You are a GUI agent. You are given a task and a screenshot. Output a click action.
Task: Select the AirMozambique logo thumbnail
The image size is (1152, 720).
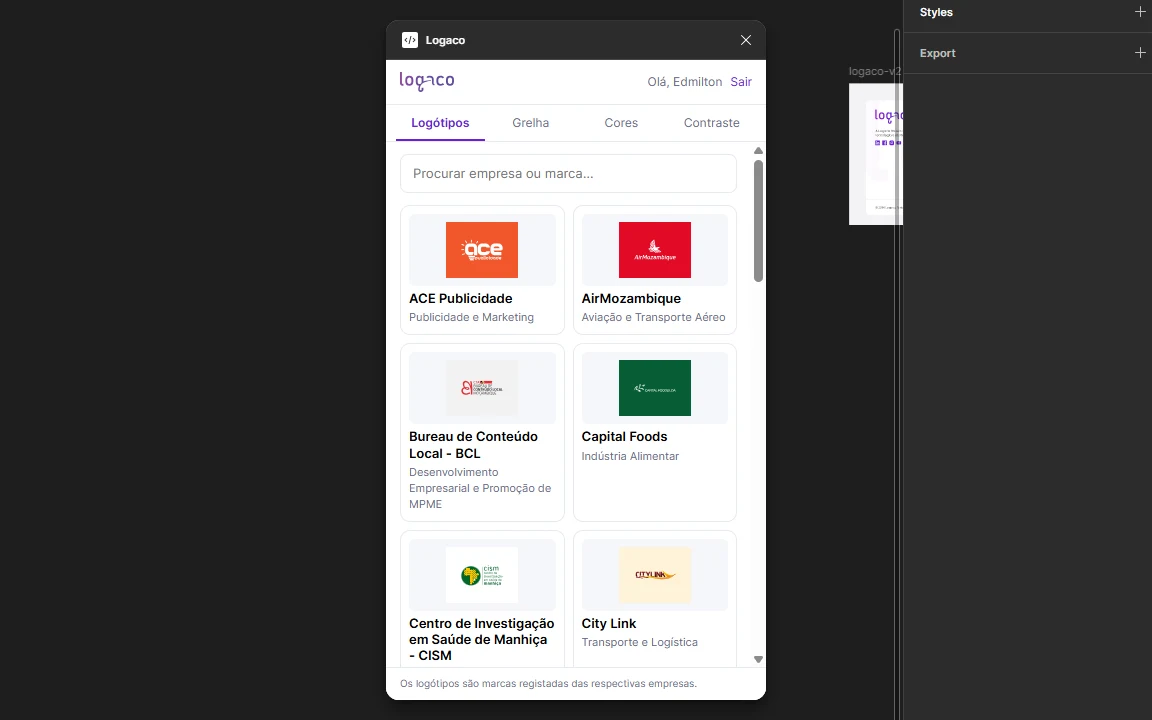point(655,250)
